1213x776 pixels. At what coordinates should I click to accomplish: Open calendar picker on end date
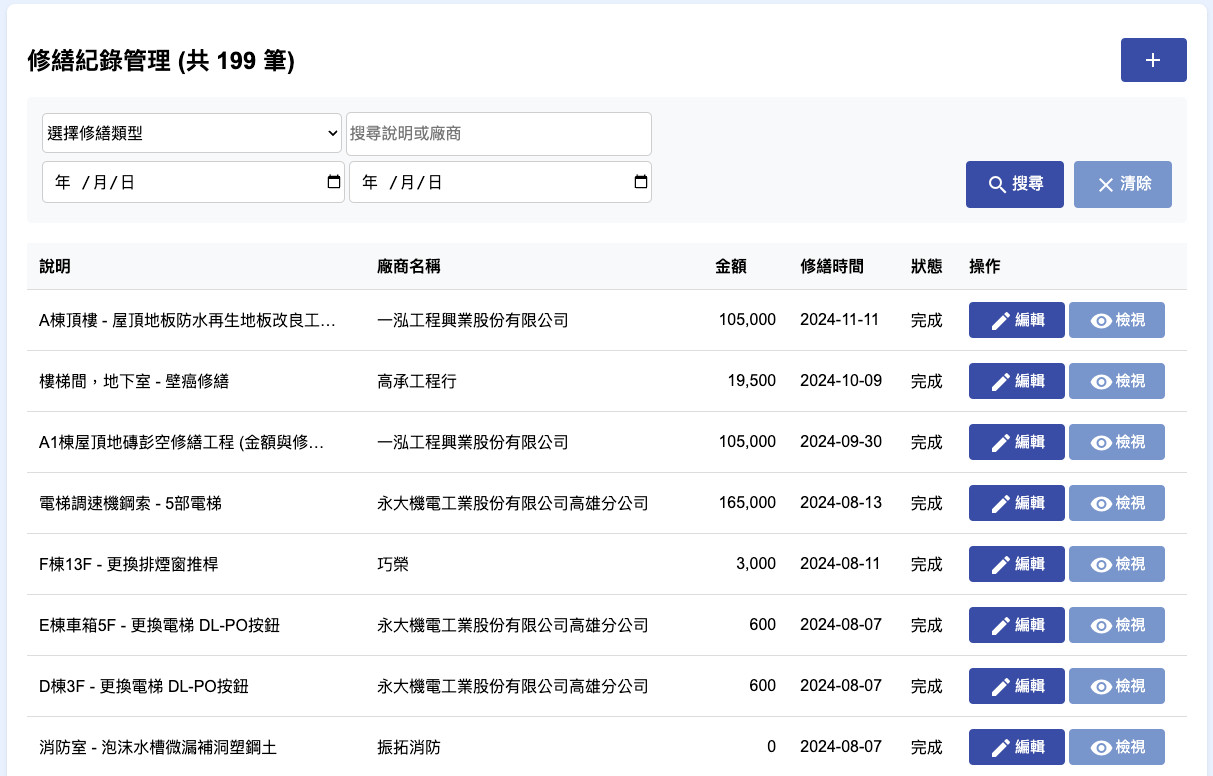pyautogui.click(x=641, y=182)
